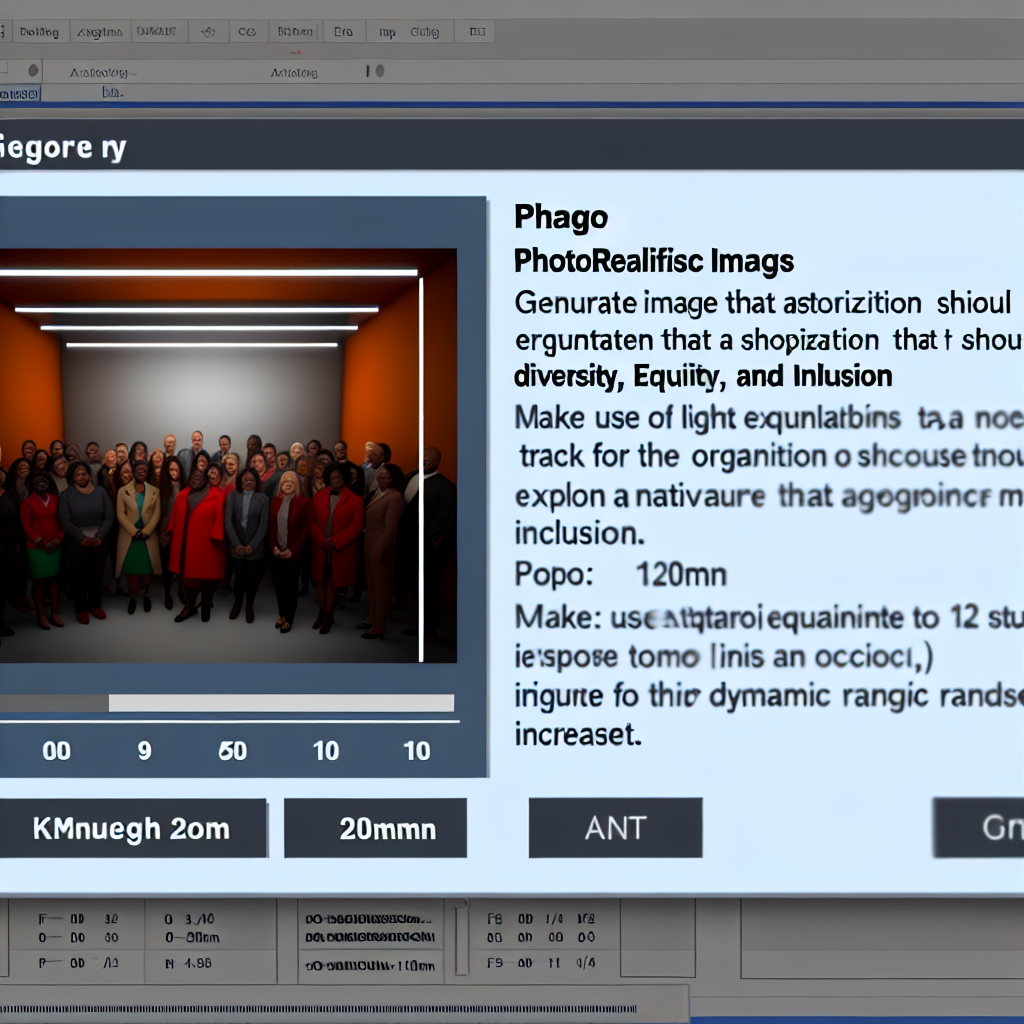The height and width of the screenshot is (1024, 1024).
Task: Click the 20mmn button
Action: (376, 828)
